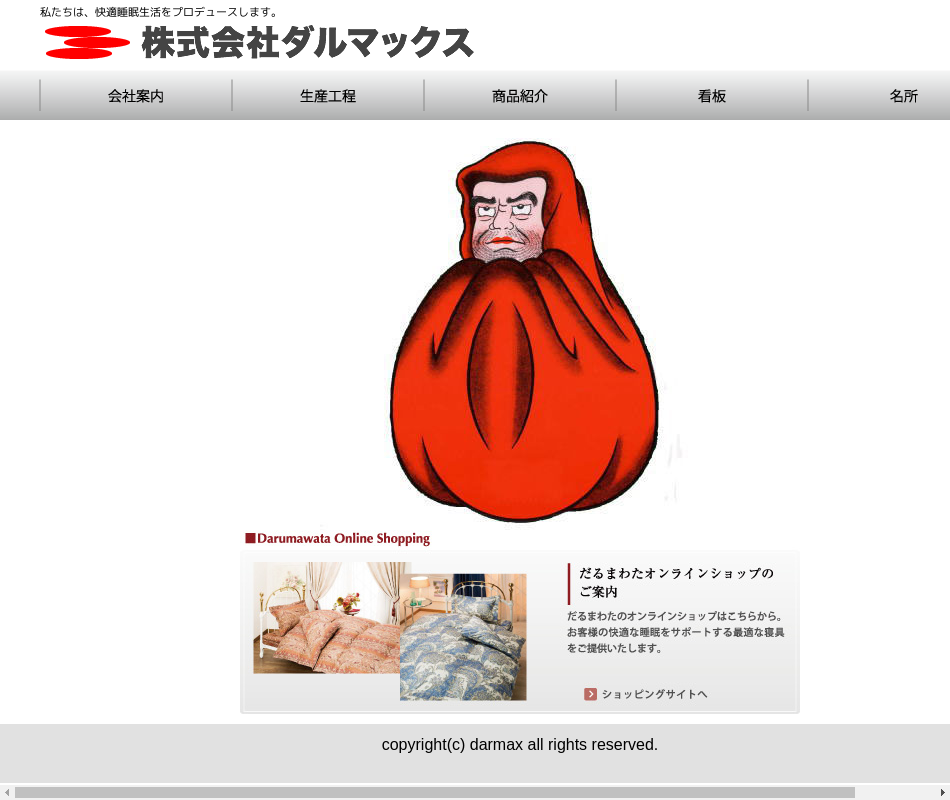Choose 名所 from the navigation bar
950x800 pixels.
[903, 96]
